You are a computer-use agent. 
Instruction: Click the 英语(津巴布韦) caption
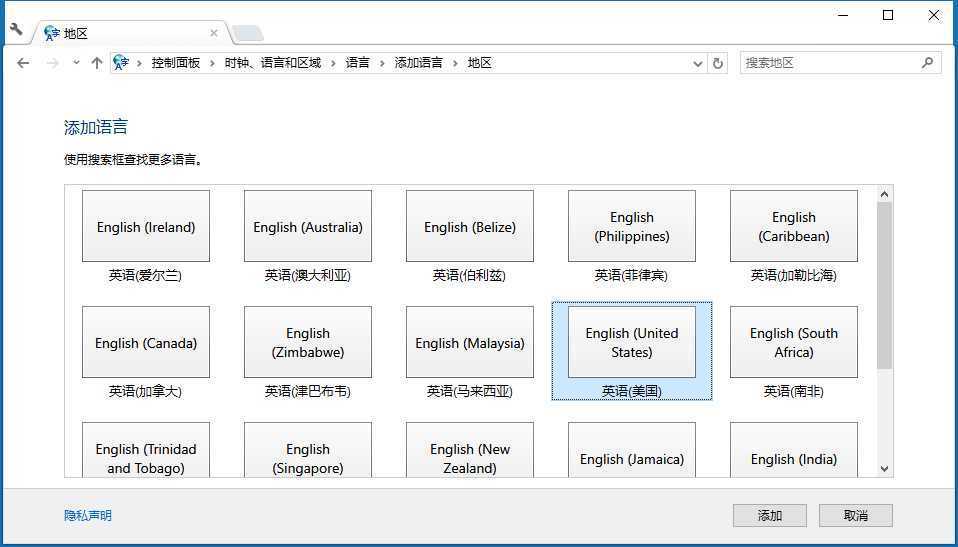click(308, 391)
